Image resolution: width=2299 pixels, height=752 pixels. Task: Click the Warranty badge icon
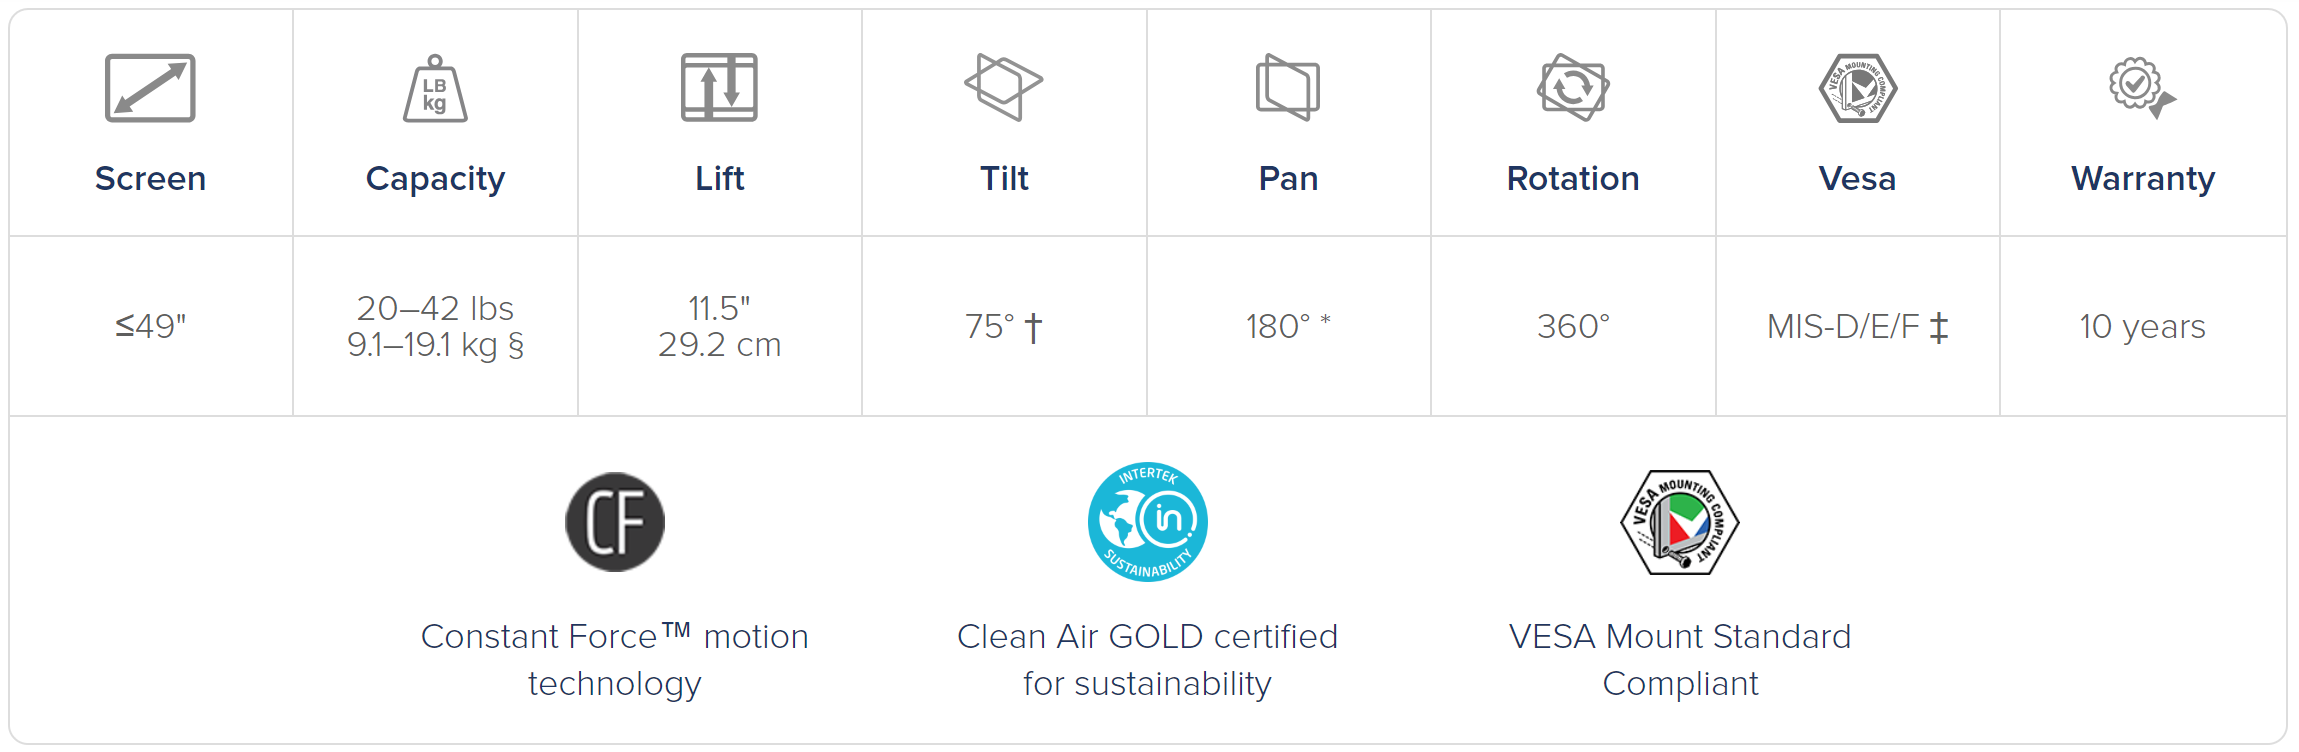[x=2142, y=88]
